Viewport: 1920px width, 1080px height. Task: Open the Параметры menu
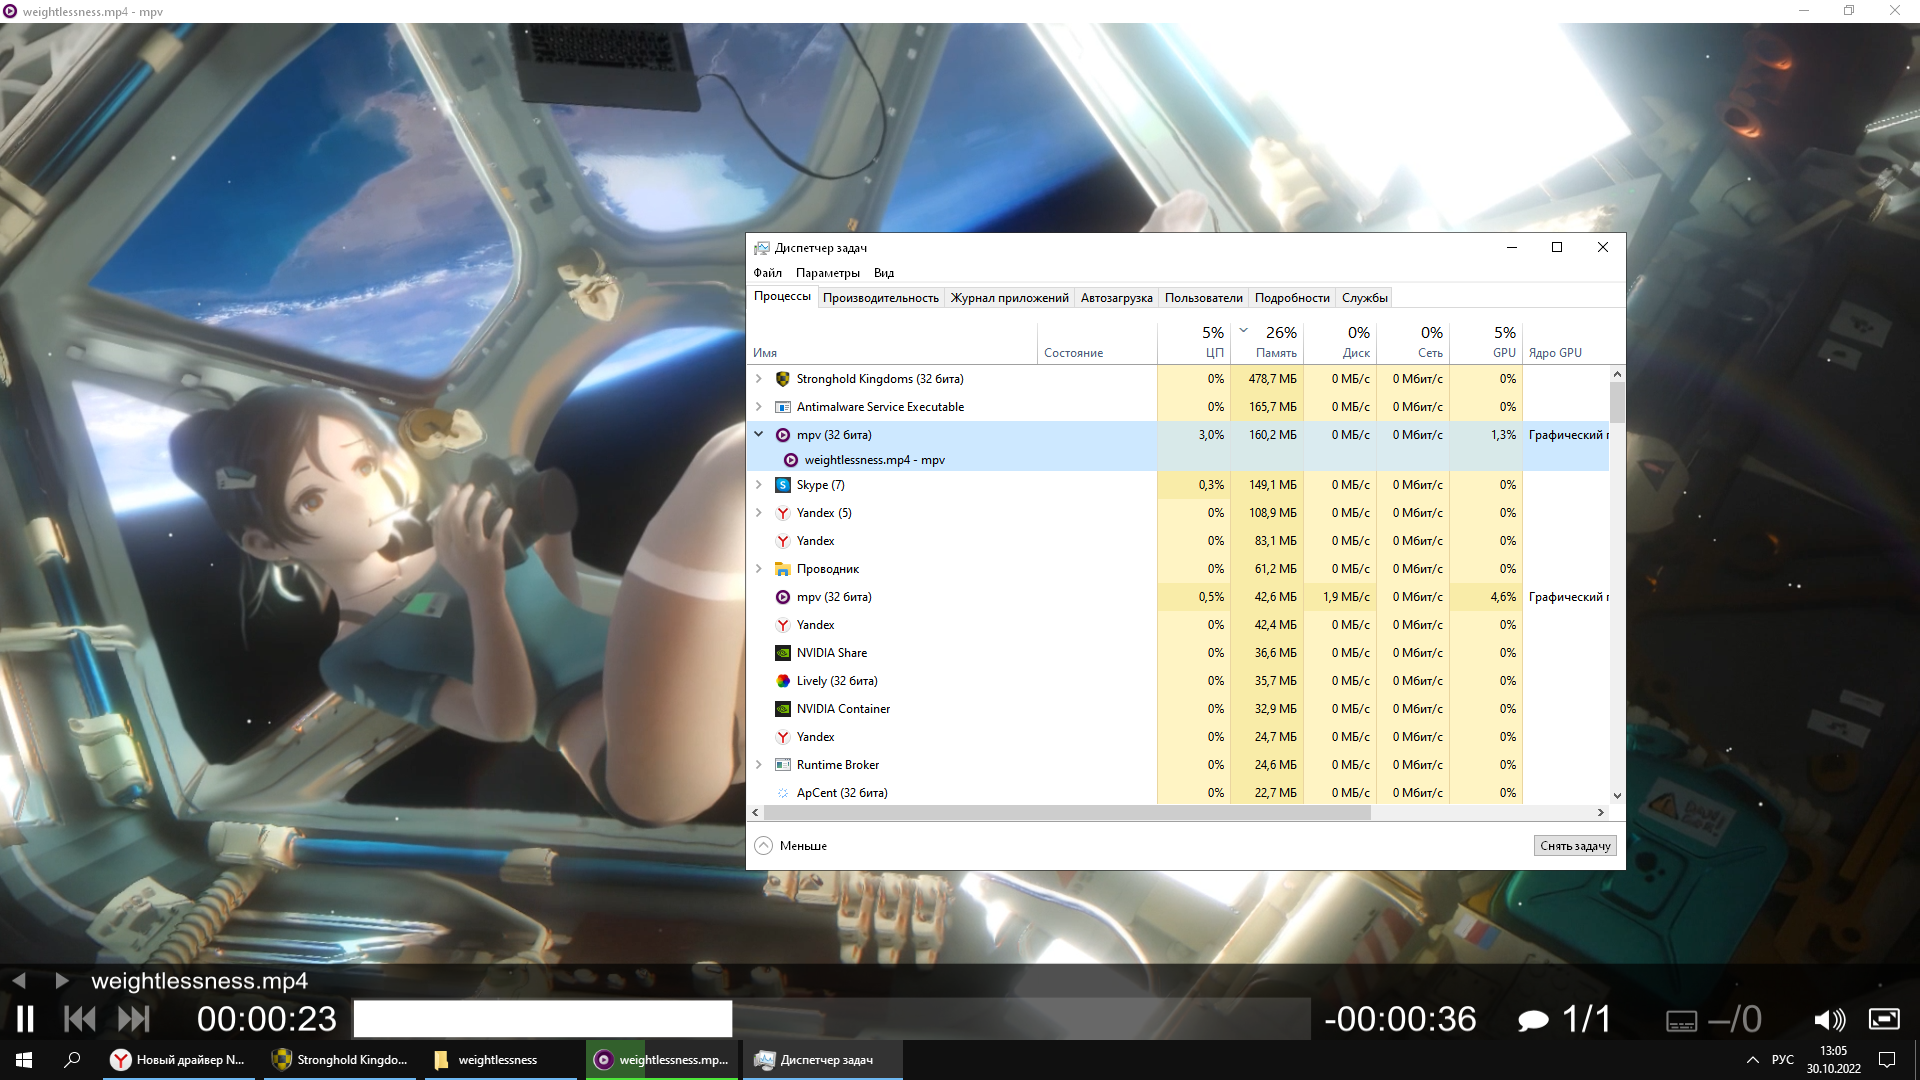click(x=827, y=273)
